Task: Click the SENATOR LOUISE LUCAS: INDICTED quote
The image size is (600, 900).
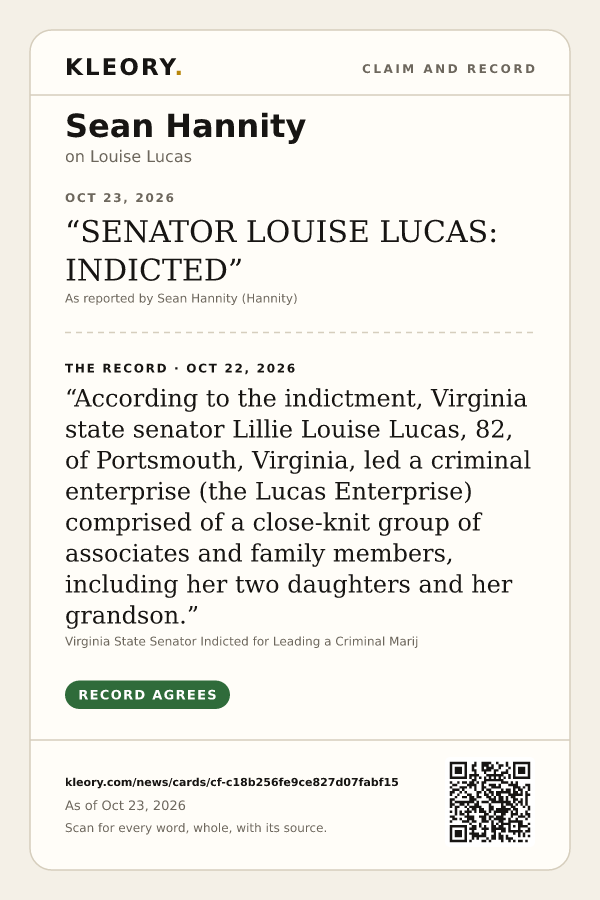Action: 281,251
